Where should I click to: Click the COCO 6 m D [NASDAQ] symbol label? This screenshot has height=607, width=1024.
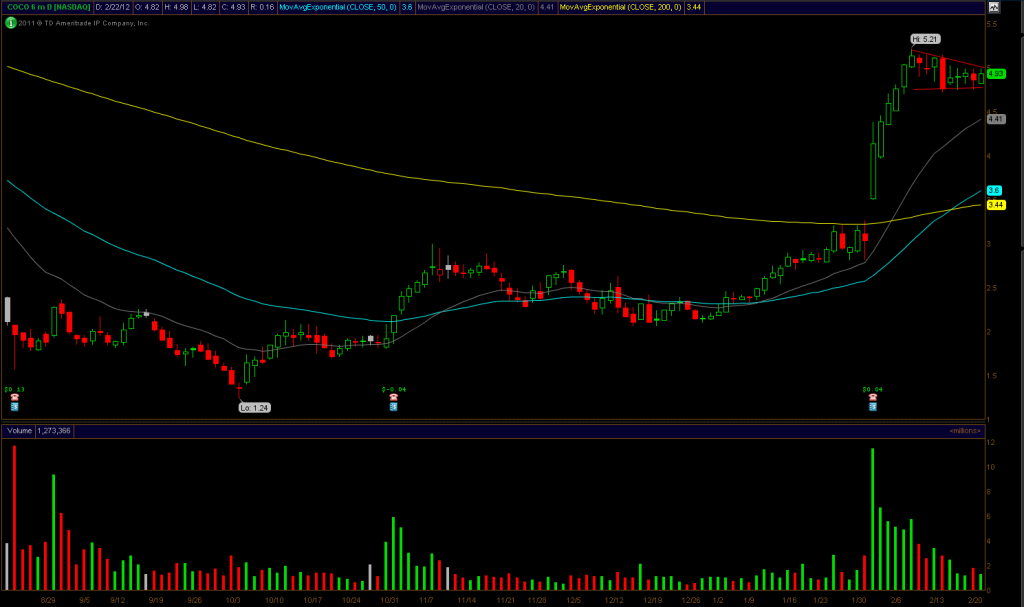(48, 7)
